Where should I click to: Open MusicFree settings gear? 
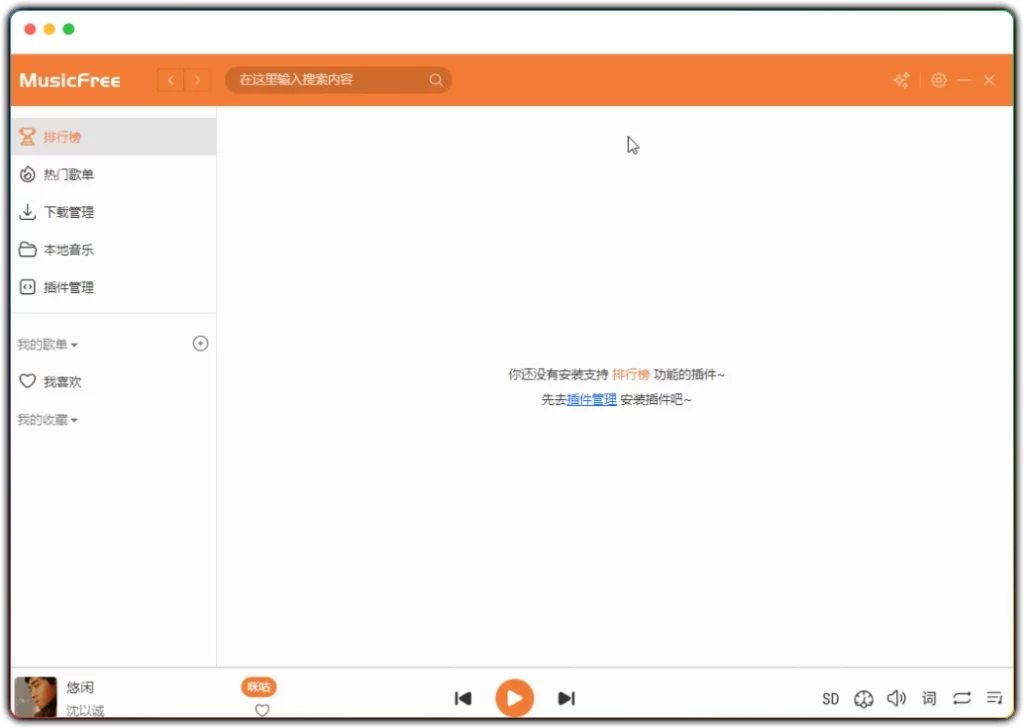[x=938, y=80]
